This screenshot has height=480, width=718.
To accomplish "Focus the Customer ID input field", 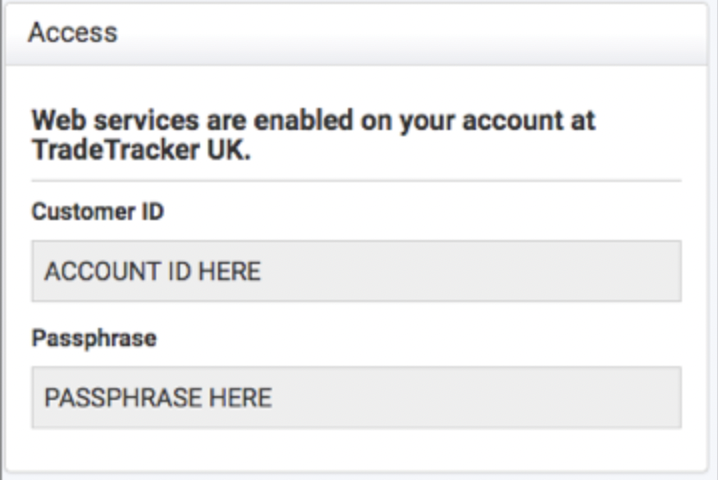I will click(356, 271).
